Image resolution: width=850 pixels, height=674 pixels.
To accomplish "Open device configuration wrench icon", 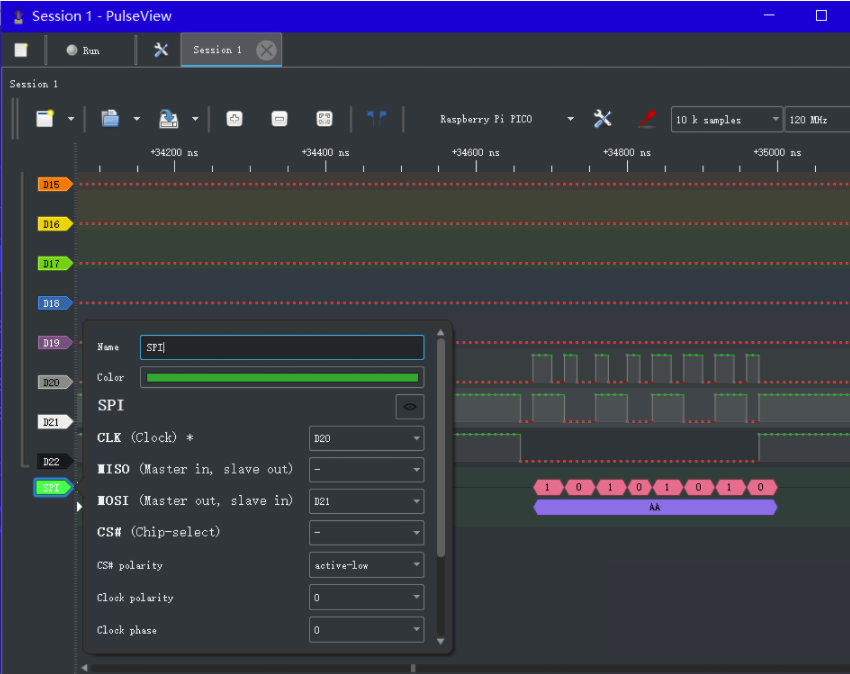I will coord(602,119).
